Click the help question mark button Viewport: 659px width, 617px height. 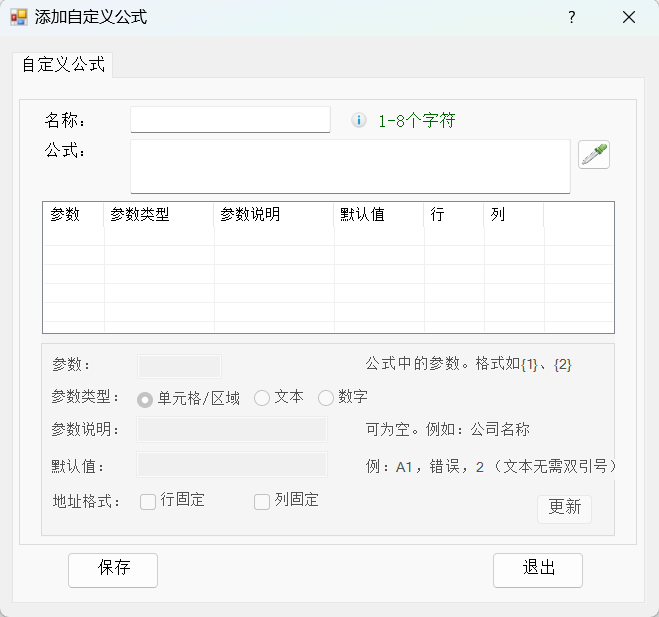point(572,17)
